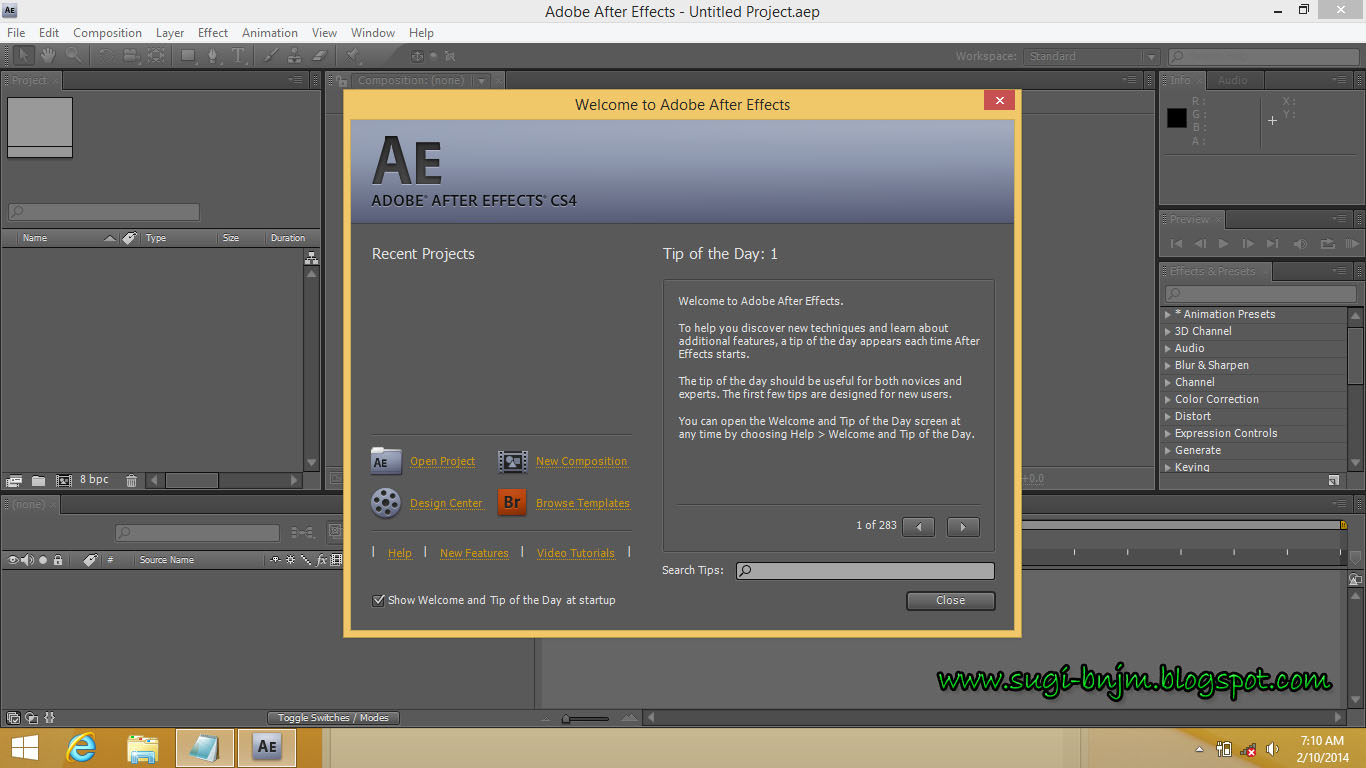
Task: Click the Adobe Bridge Br icon
Action: click(x=512, y=502)
